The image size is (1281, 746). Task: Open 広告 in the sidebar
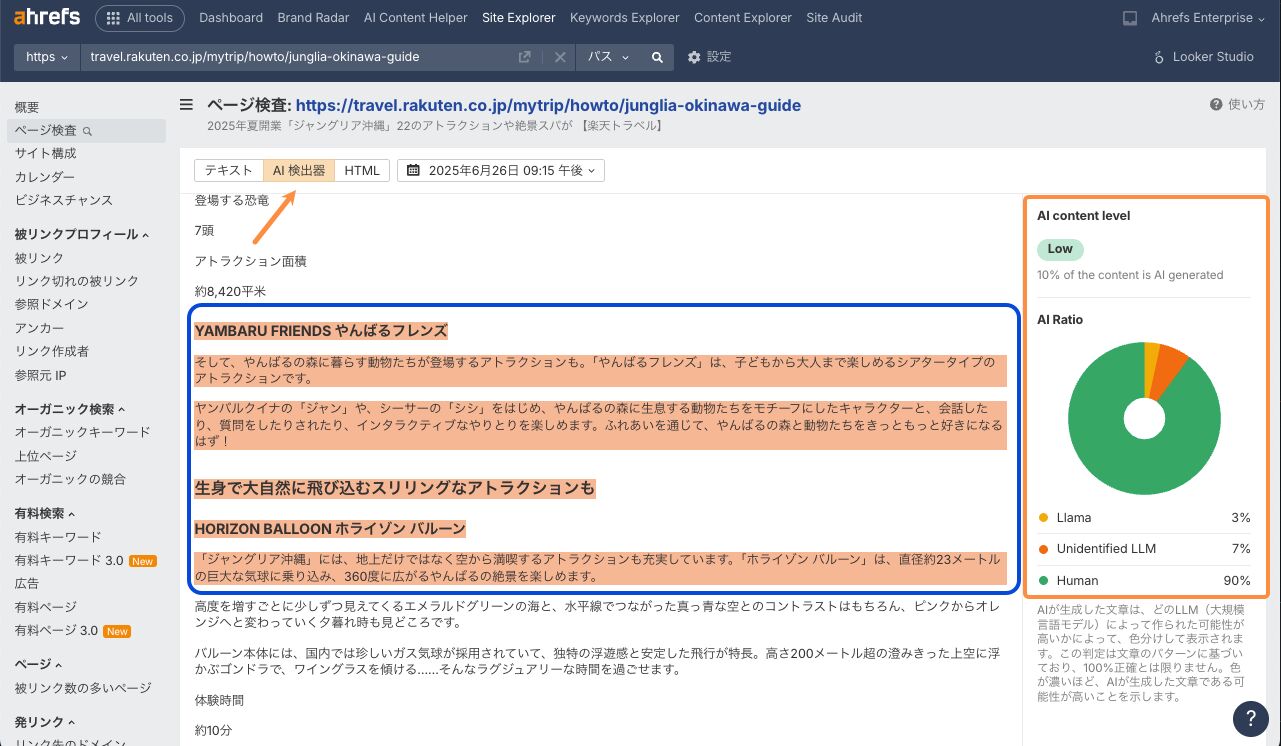27,583
